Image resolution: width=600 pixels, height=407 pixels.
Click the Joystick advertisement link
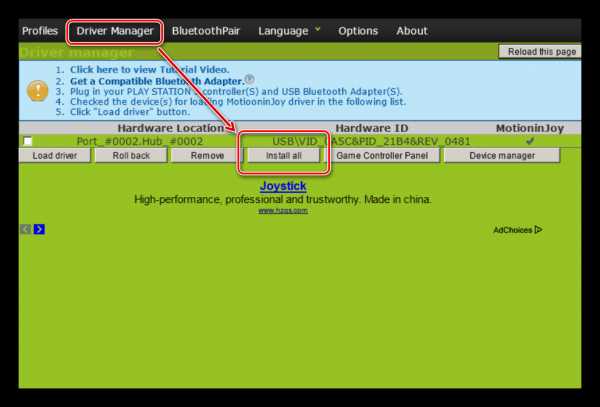(283, 186)
